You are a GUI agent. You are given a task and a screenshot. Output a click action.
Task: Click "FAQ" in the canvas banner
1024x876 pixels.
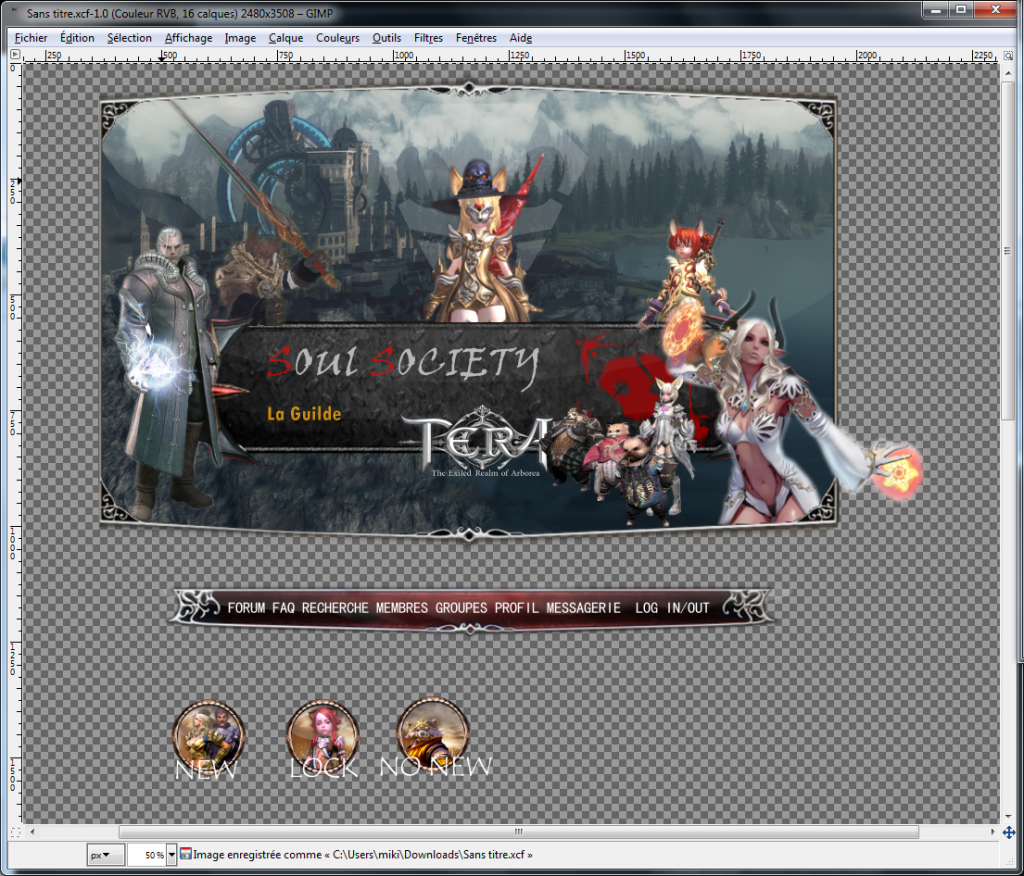click(283, 608)
